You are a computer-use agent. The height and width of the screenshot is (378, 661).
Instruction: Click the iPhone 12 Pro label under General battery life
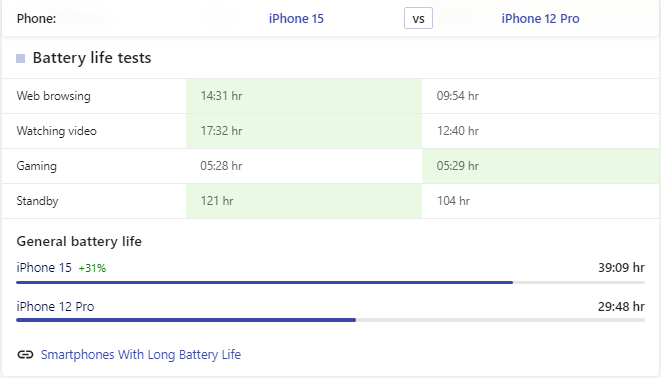point(55,306)
